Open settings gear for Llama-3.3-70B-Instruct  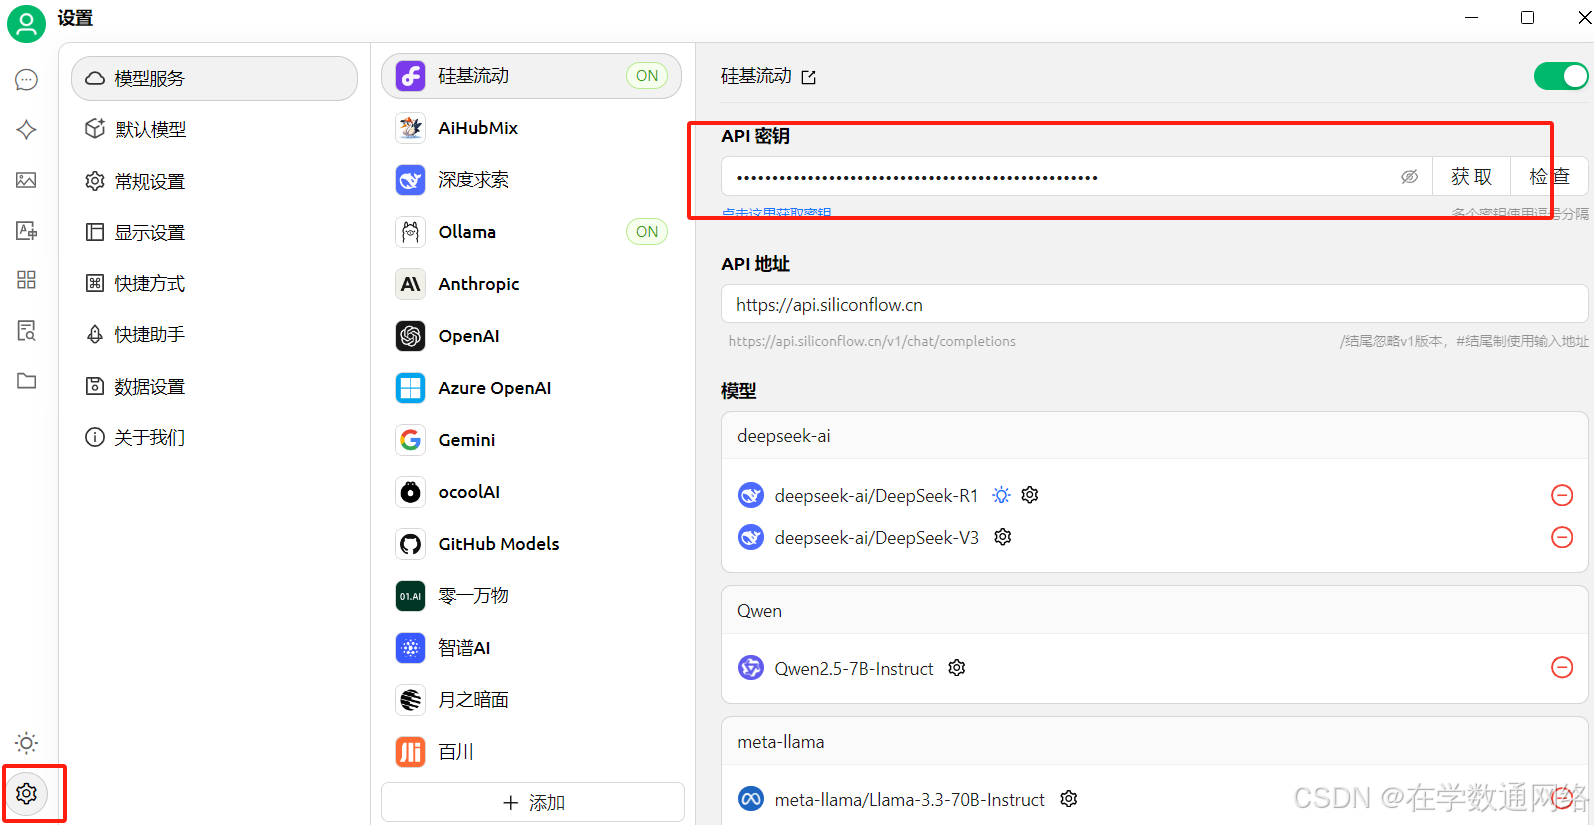point(1069,798)
